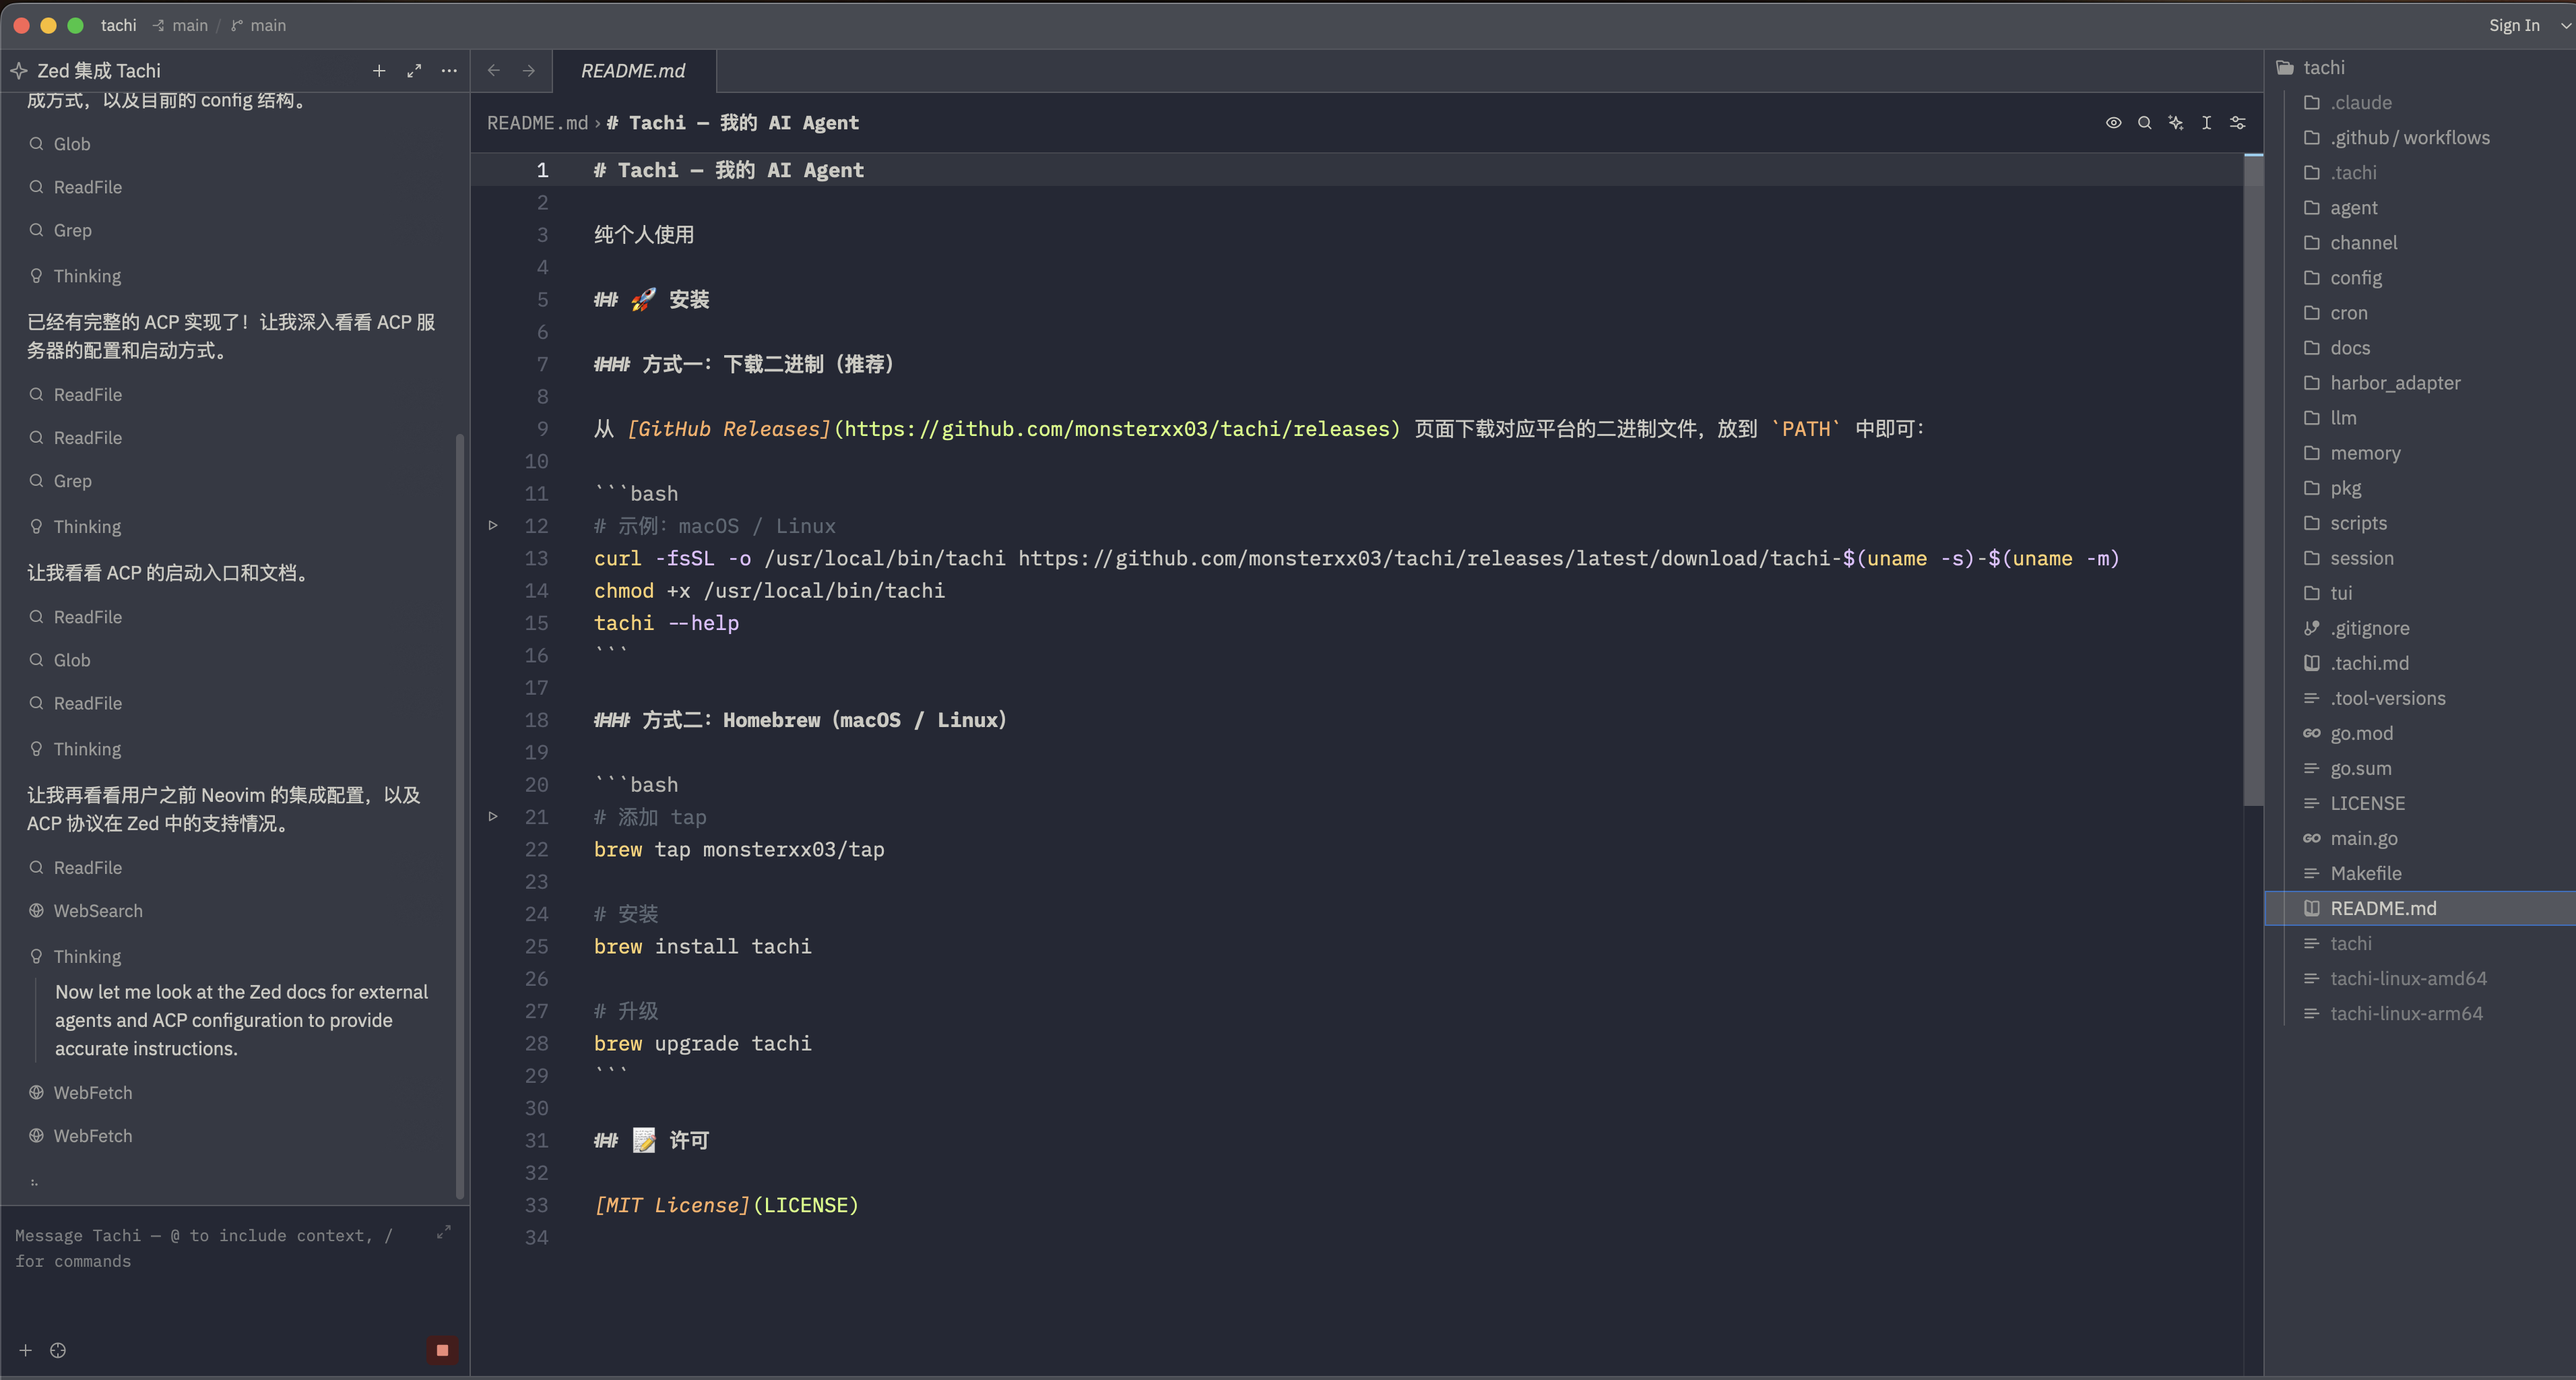Click Sign In in the title bar
2576x1380 pixels.
click(x=2514, y=25)
